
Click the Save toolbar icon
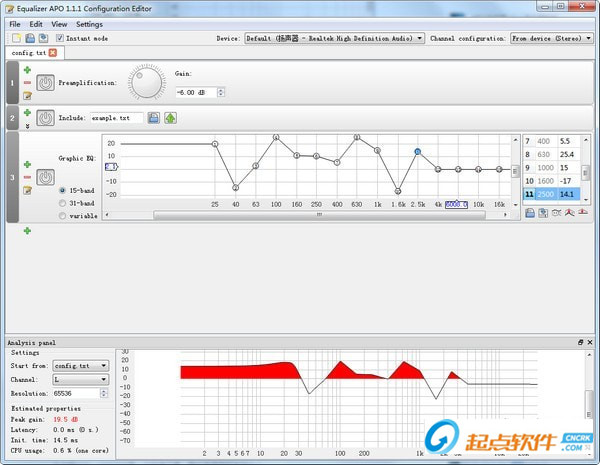[43, 38]
